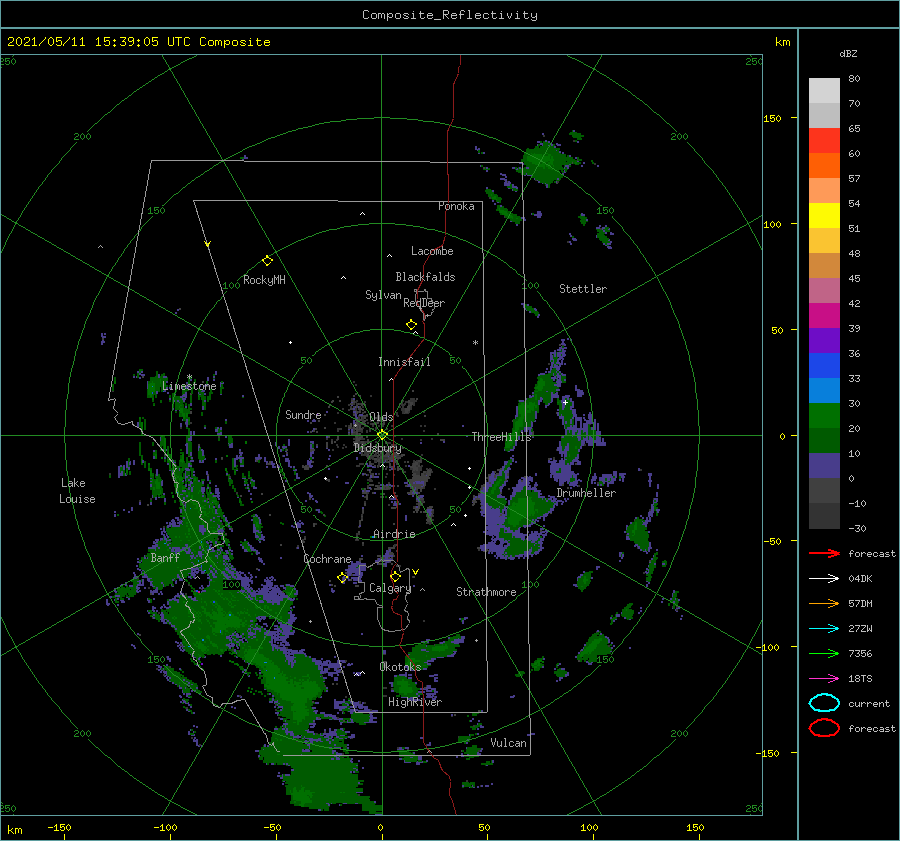Click the RedDeer city label

point(424,303)
